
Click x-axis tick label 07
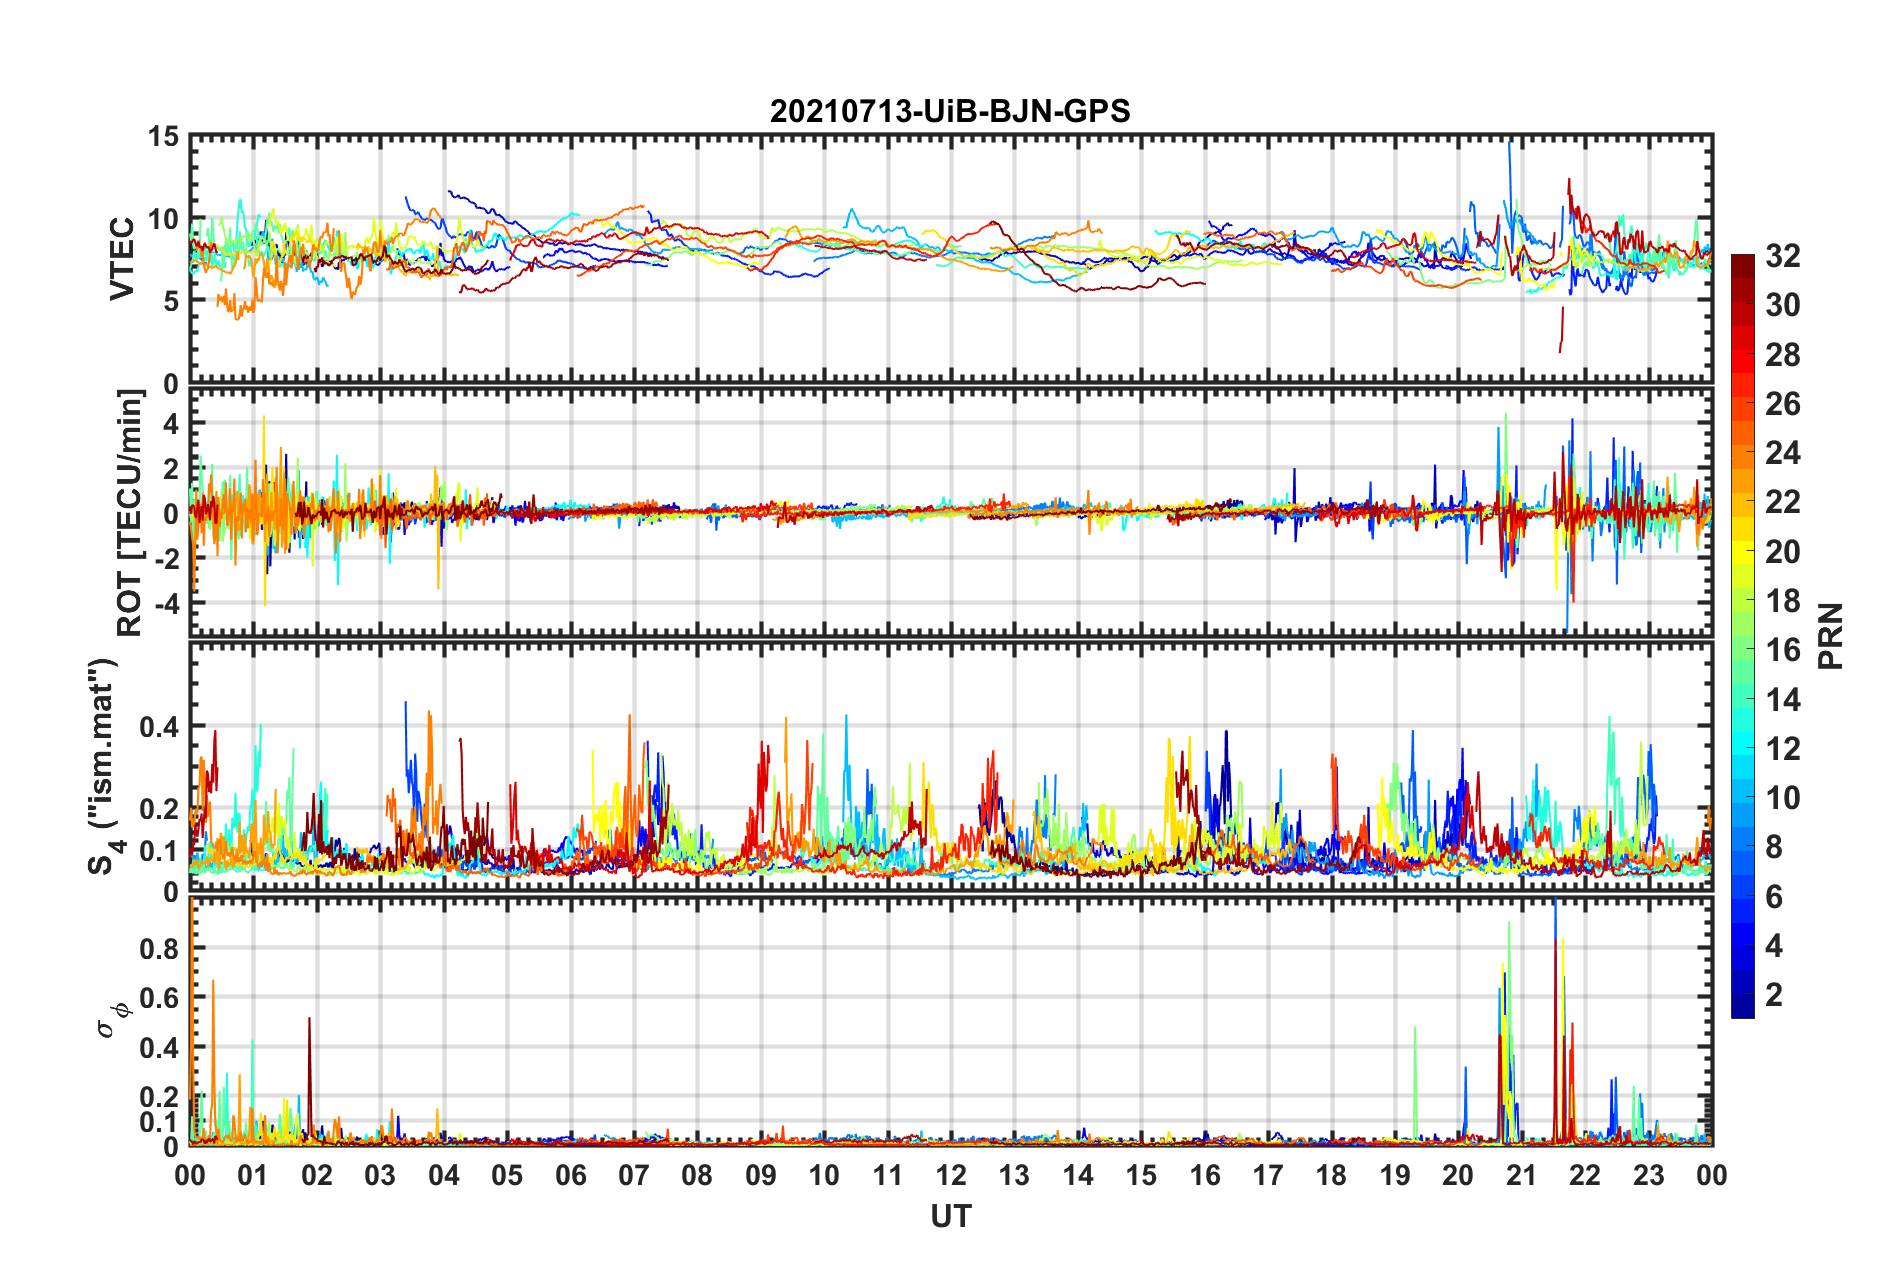[x=634, y=1175]
